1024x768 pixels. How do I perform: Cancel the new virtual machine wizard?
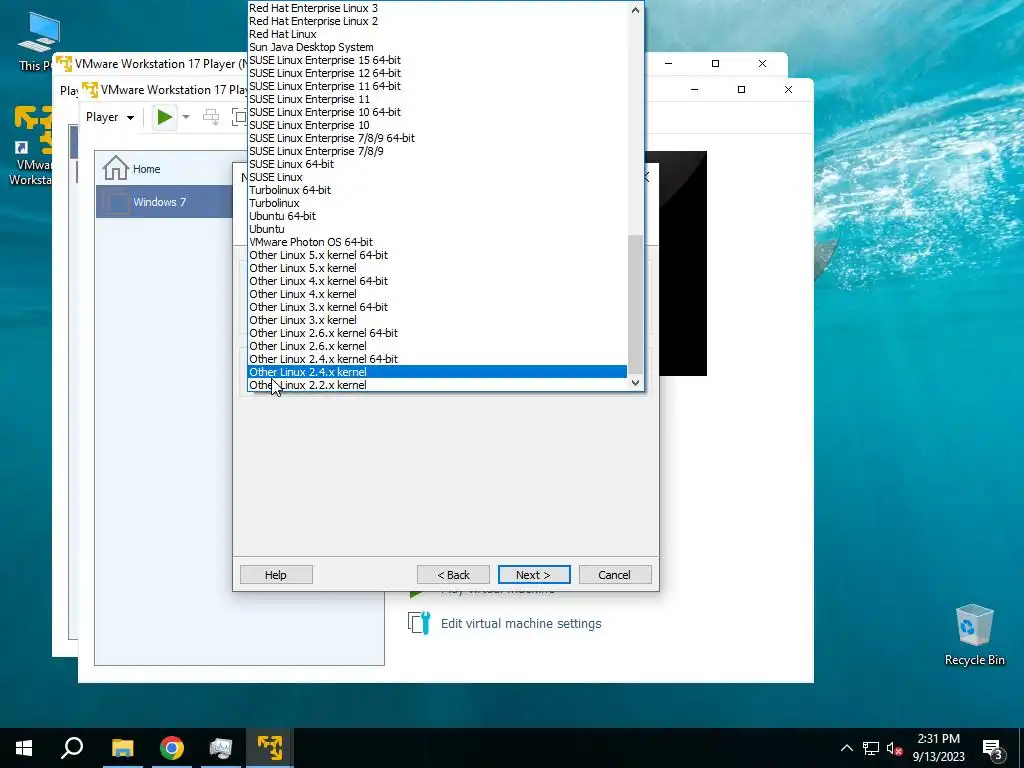[x=615, y=575]
